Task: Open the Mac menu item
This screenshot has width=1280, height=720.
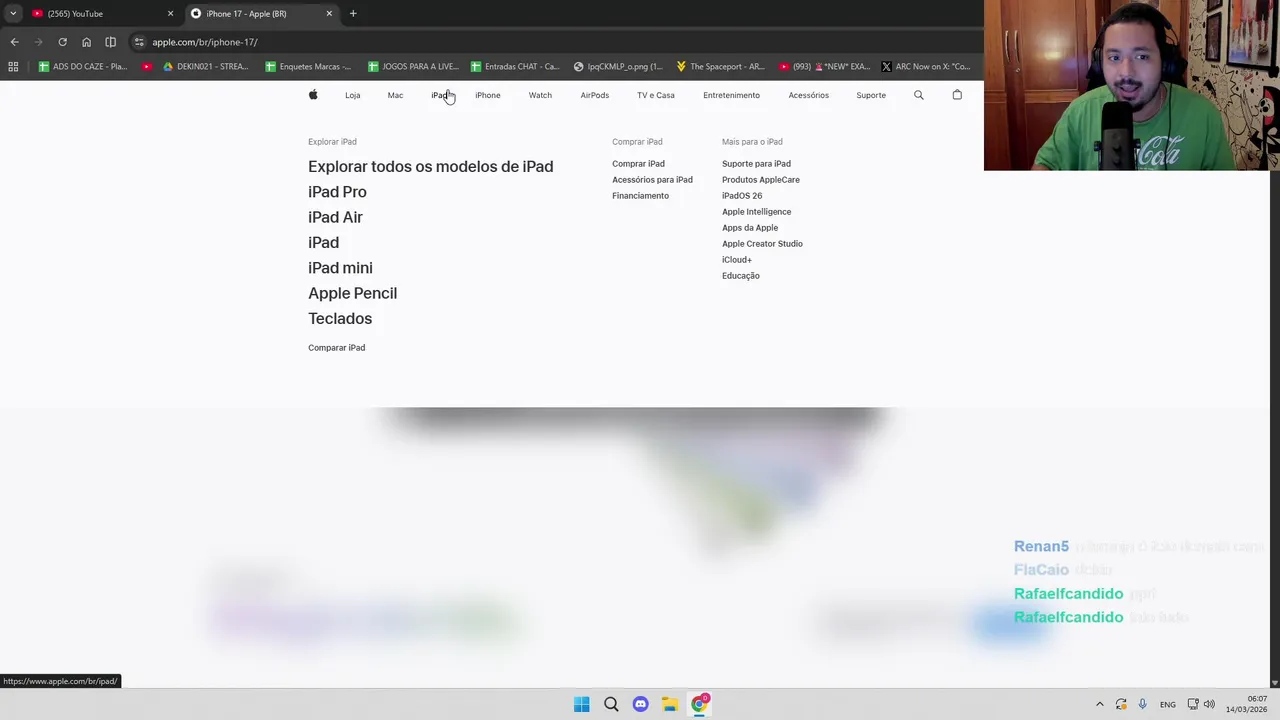Action: point(395,95)
